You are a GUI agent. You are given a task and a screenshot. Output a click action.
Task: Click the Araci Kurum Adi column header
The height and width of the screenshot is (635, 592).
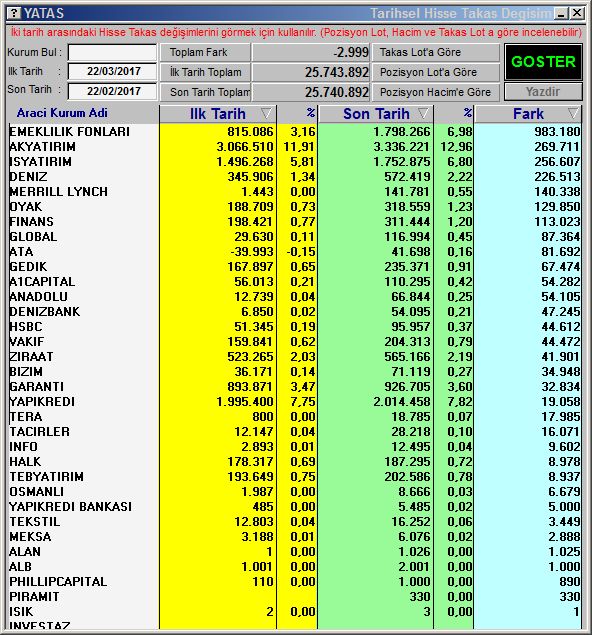pyautogui.click(x=62, y=113)
